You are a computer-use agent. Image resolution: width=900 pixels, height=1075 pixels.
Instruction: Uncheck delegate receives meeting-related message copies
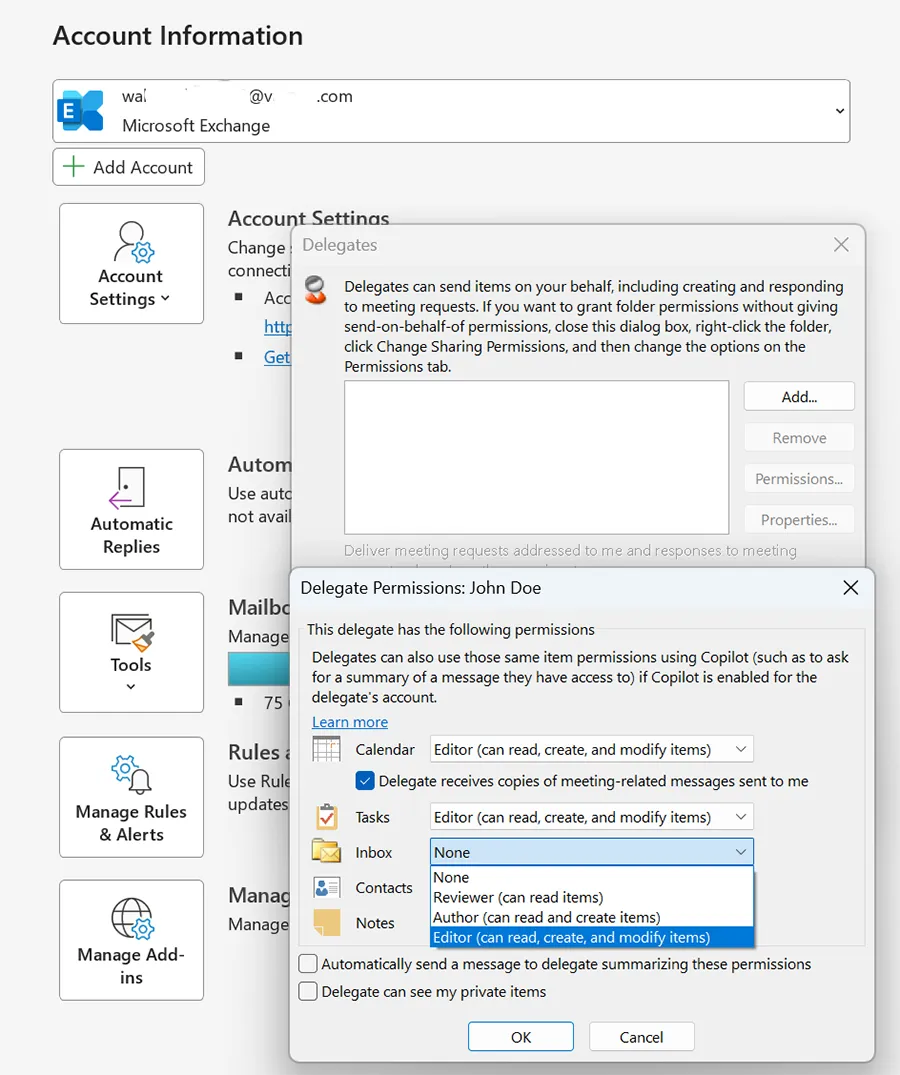(365, 781)
